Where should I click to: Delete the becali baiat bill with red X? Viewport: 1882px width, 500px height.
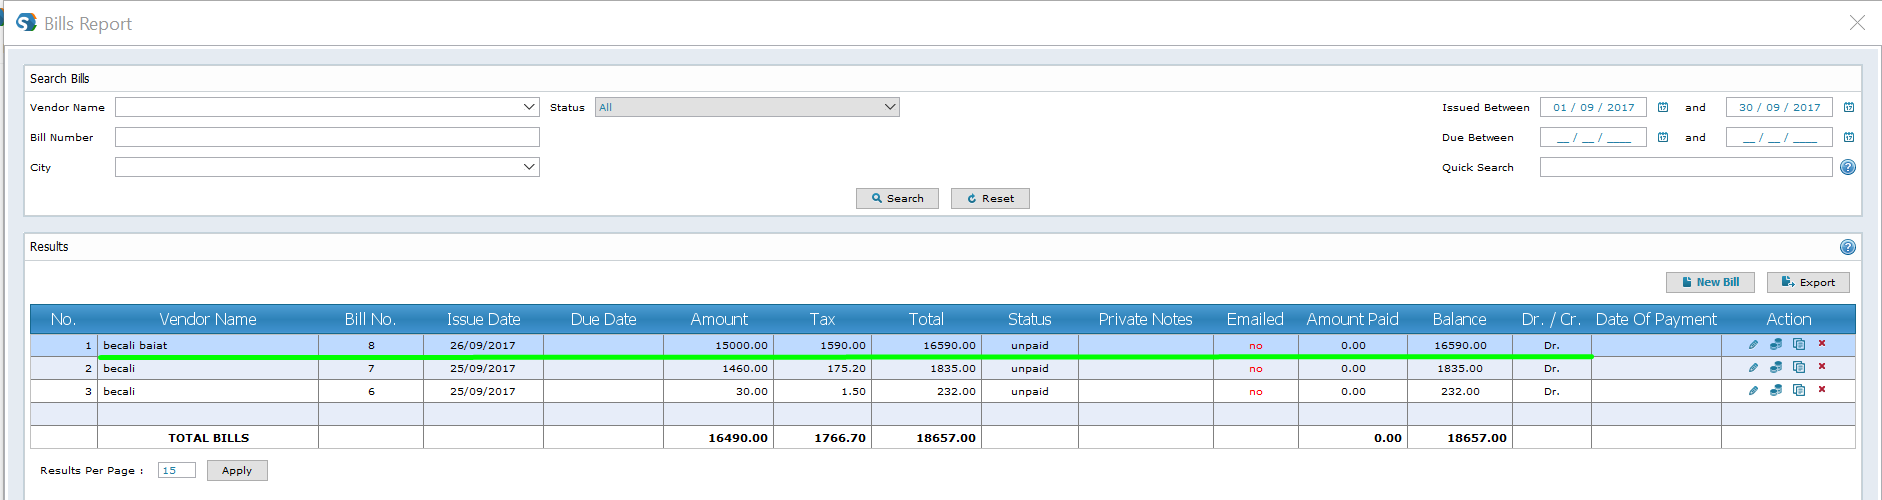point(1822,344)
